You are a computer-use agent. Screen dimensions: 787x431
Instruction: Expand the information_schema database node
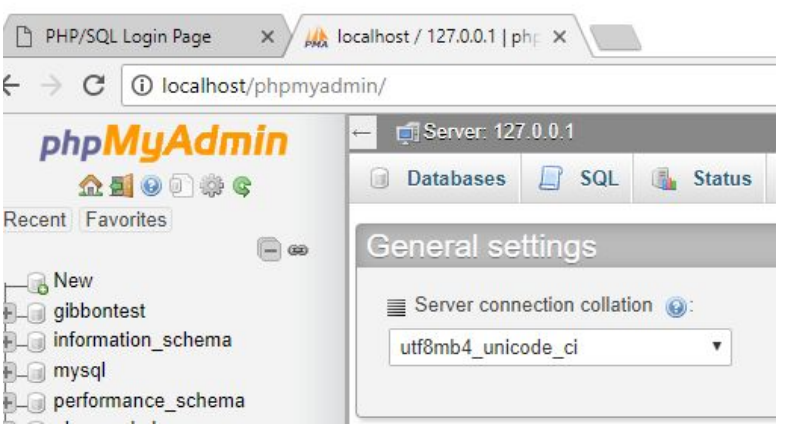pyautogui.click(x=6, y=341)
